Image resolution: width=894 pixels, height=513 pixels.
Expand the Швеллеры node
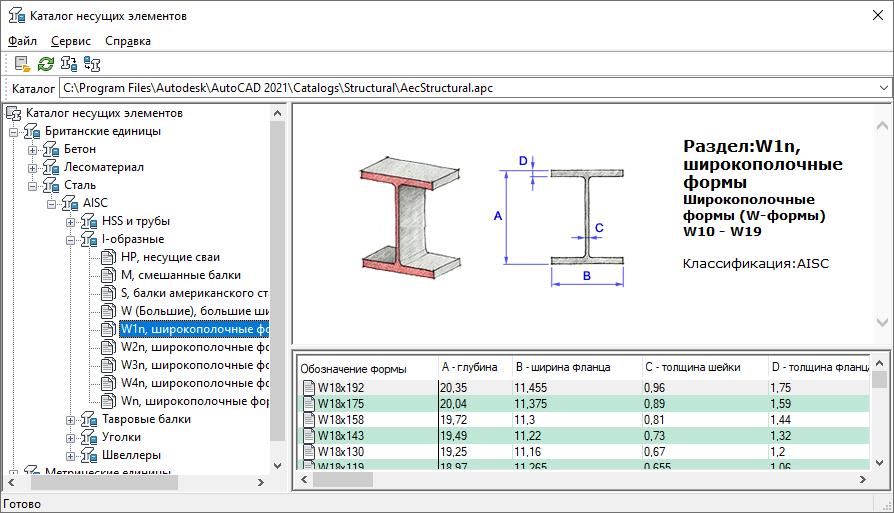(x=71, y=457)
